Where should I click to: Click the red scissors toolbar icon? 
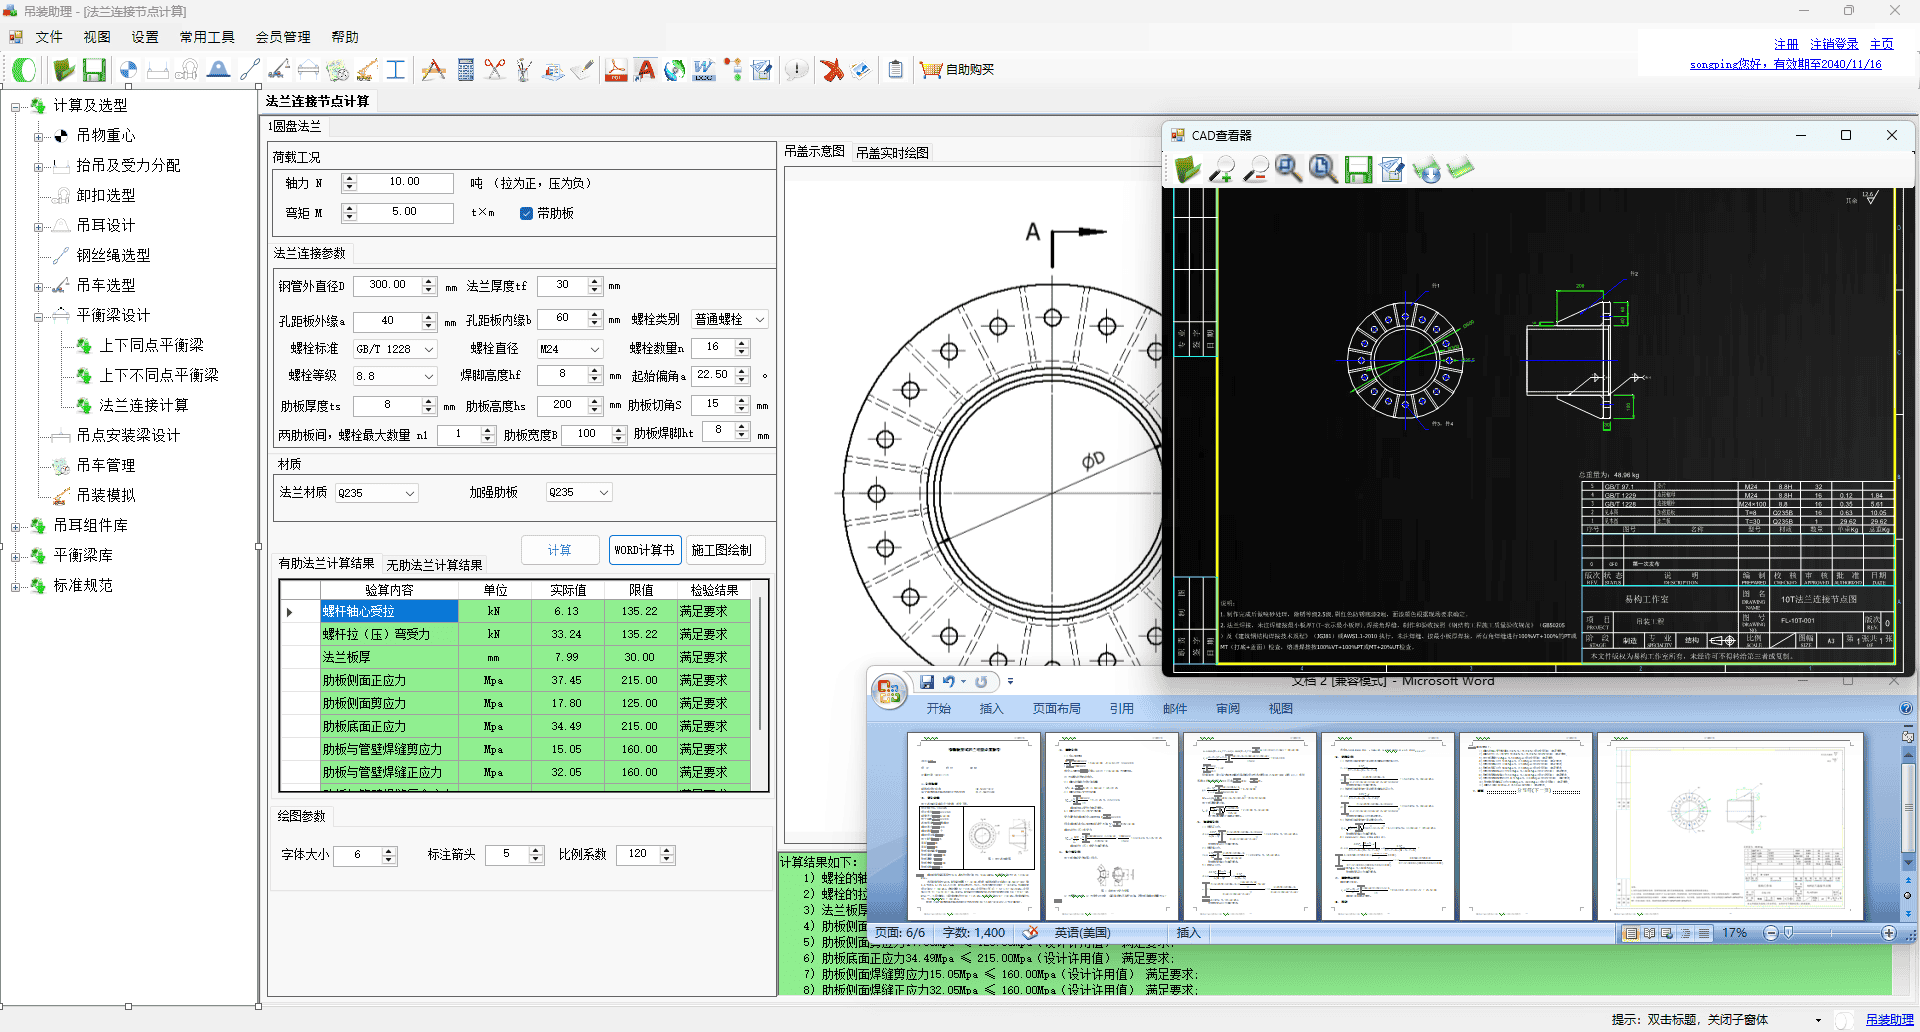[495, 70]
